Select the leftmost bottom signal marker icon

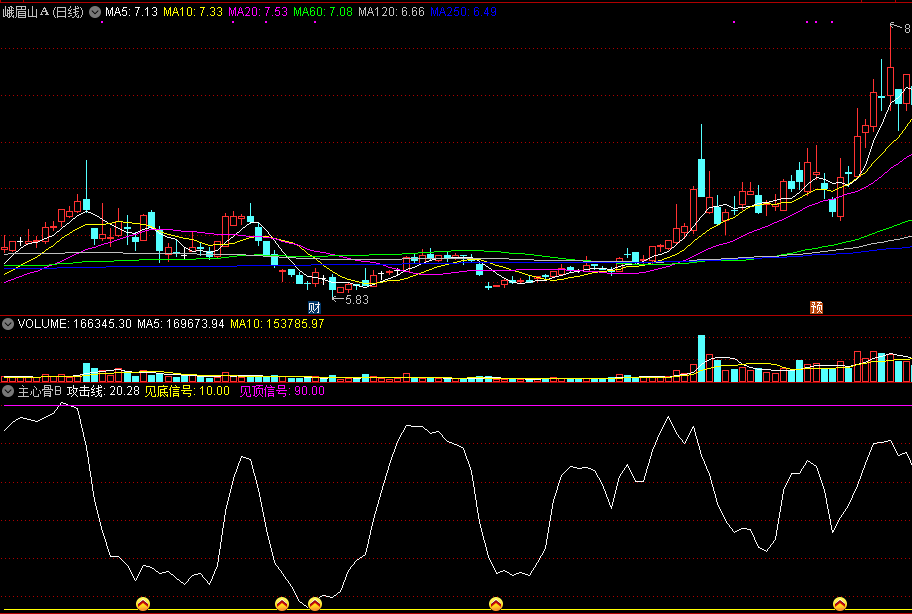[x=142, y=604]
